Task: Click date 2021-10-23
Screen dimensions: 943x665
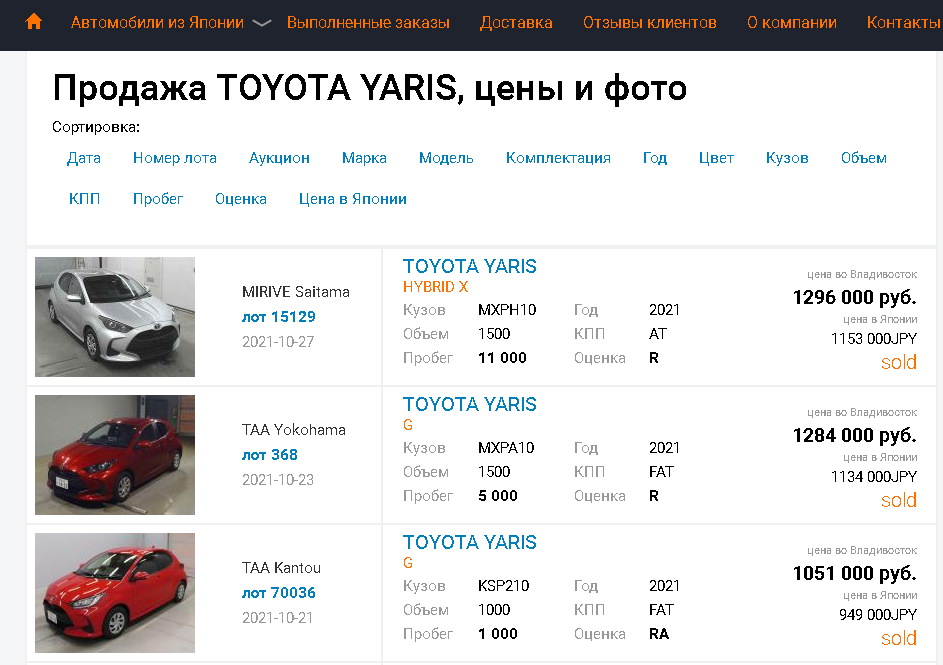Action: (x=278, y=480)
